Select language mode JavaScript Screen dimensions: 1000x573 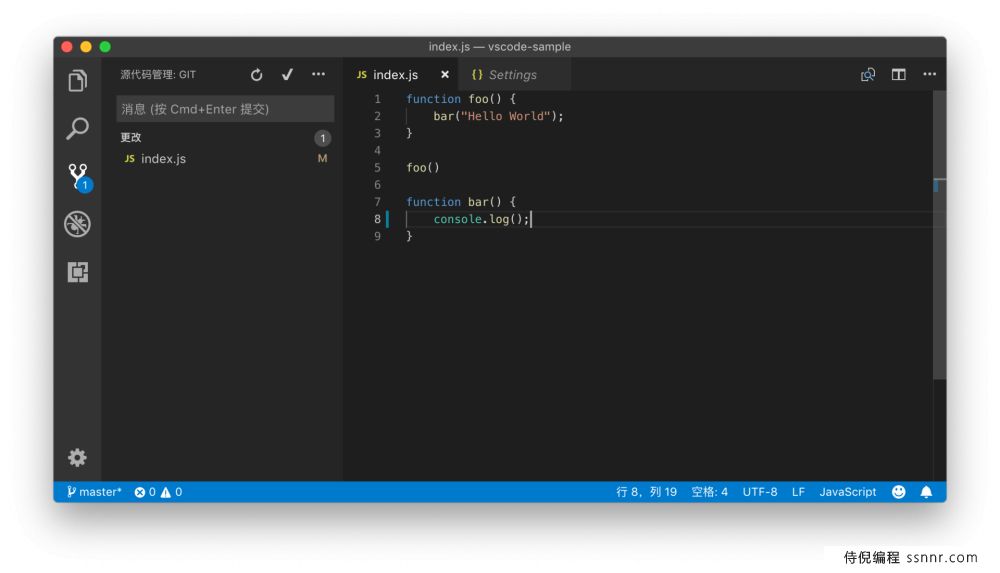[x=848, y=492]
